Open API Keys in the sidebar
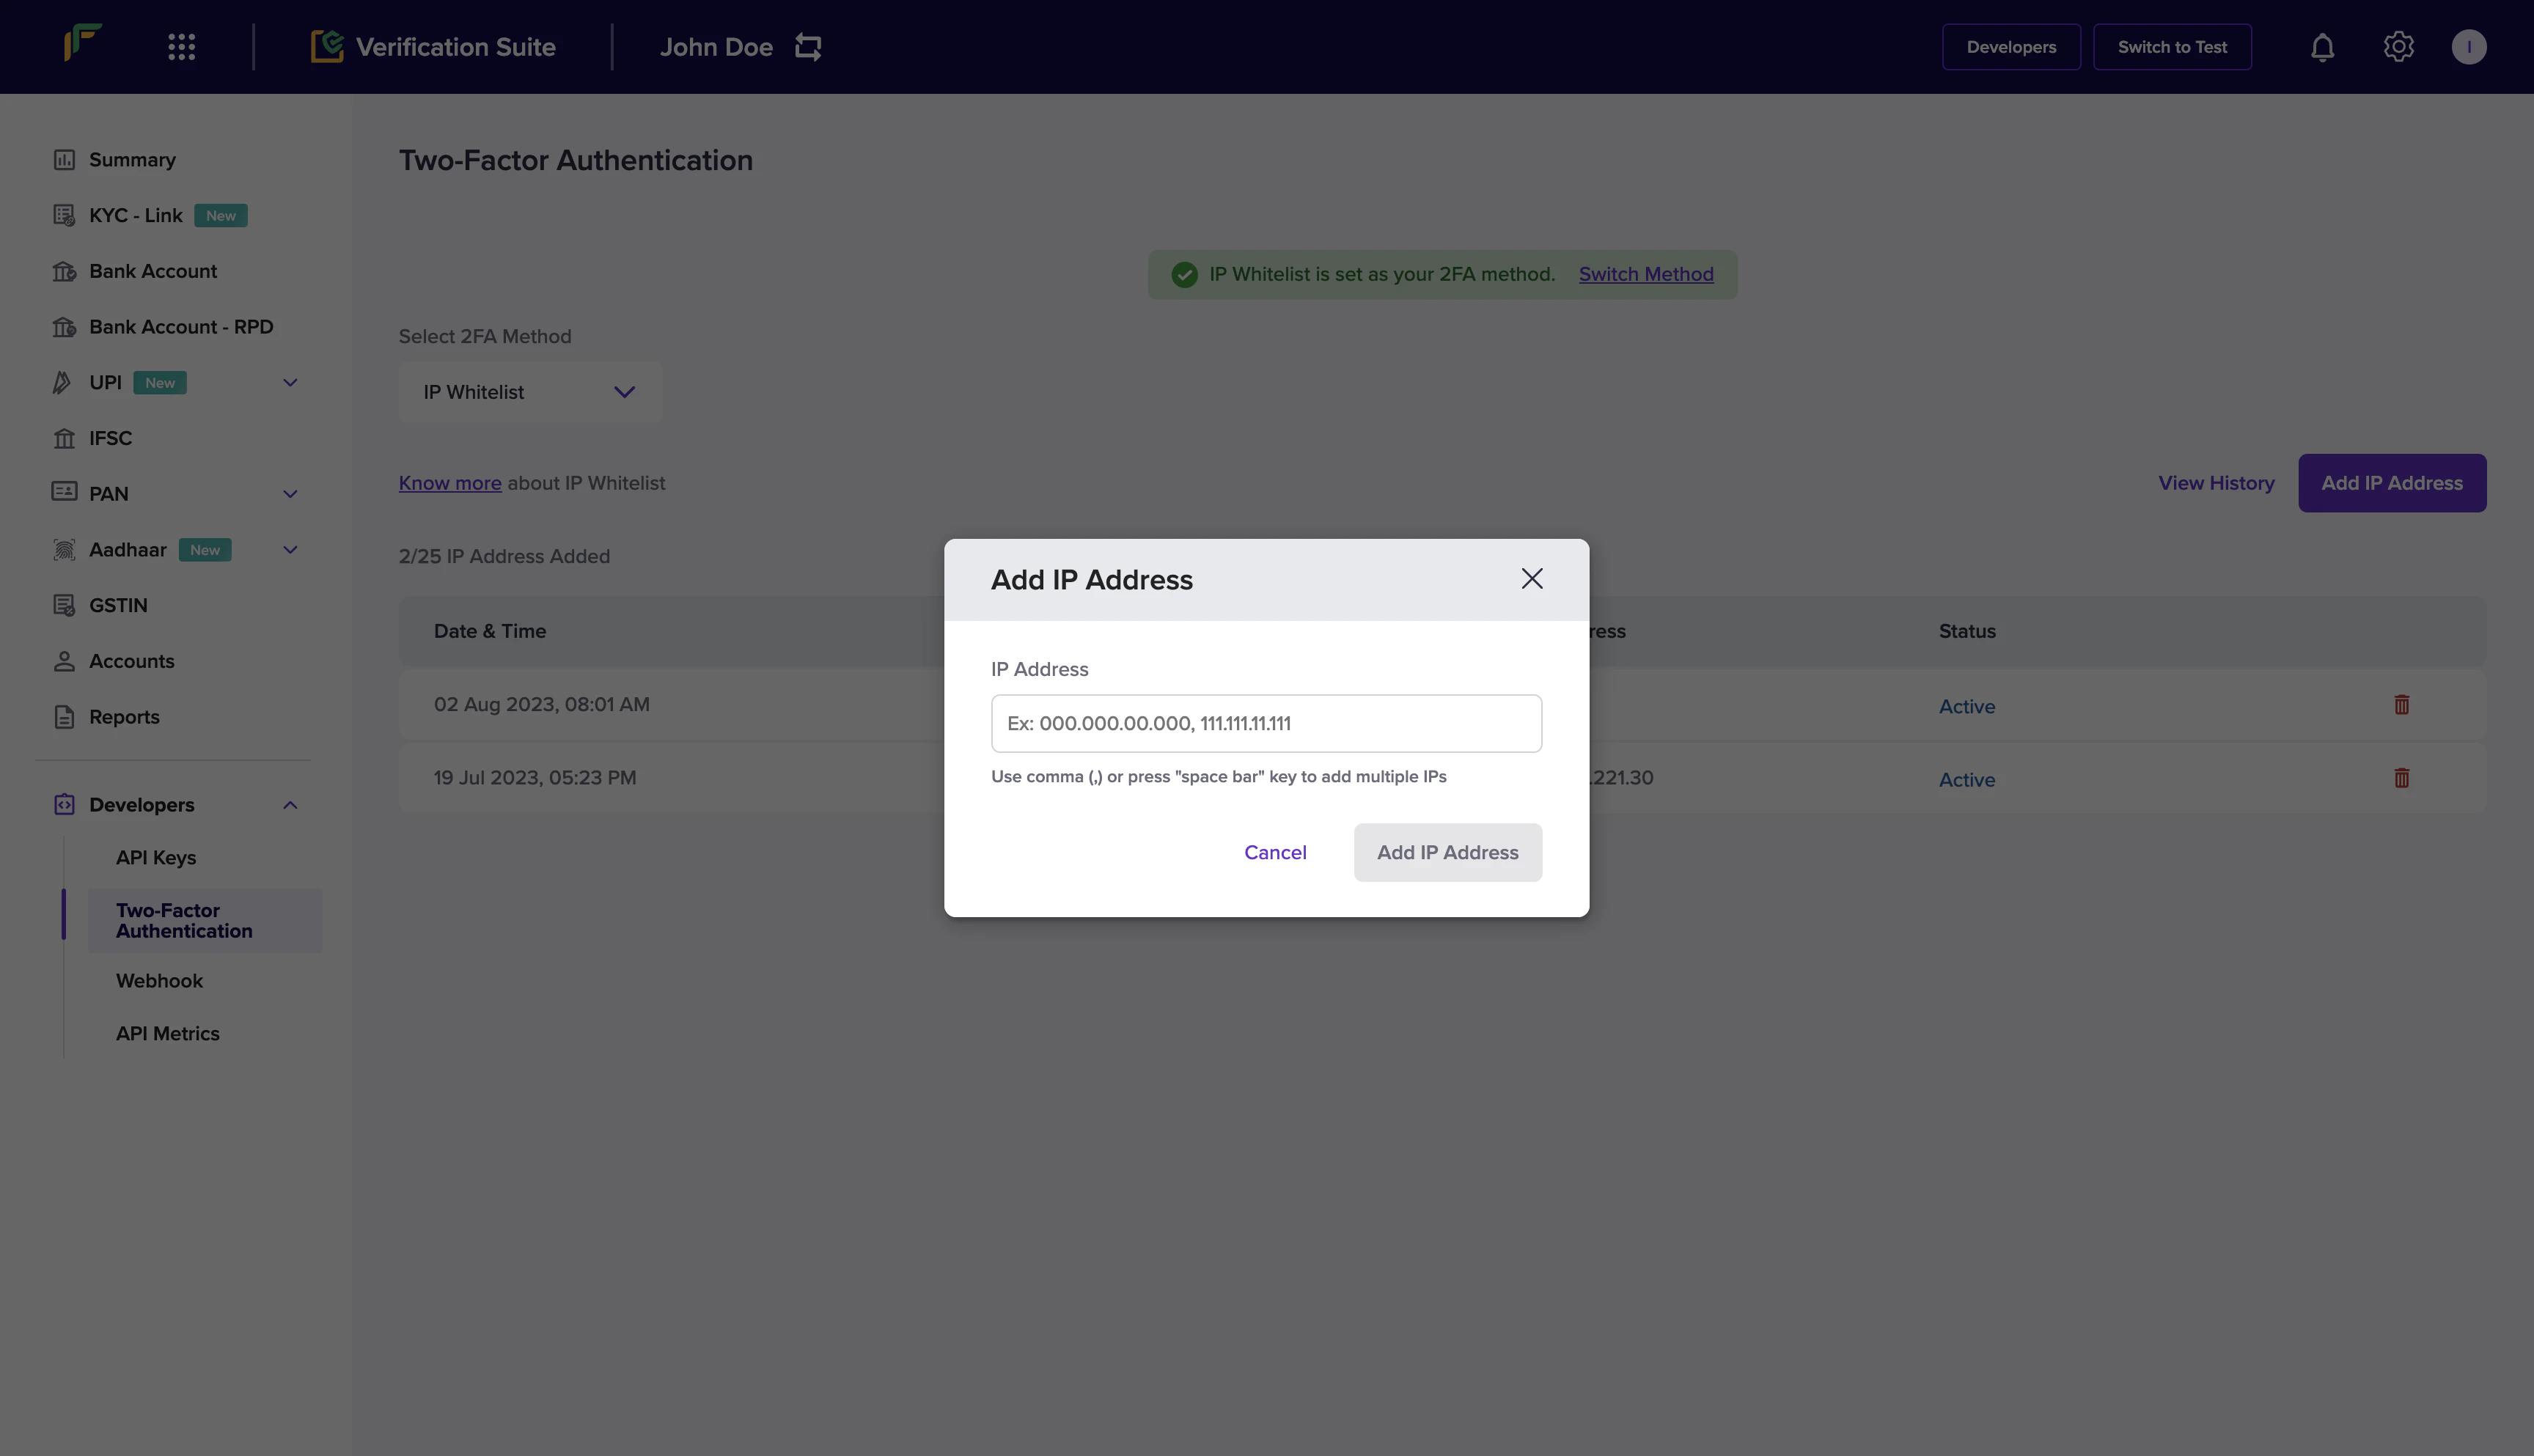The height and width of the screenshot is (1456, 2534). [x=156, y=858]
